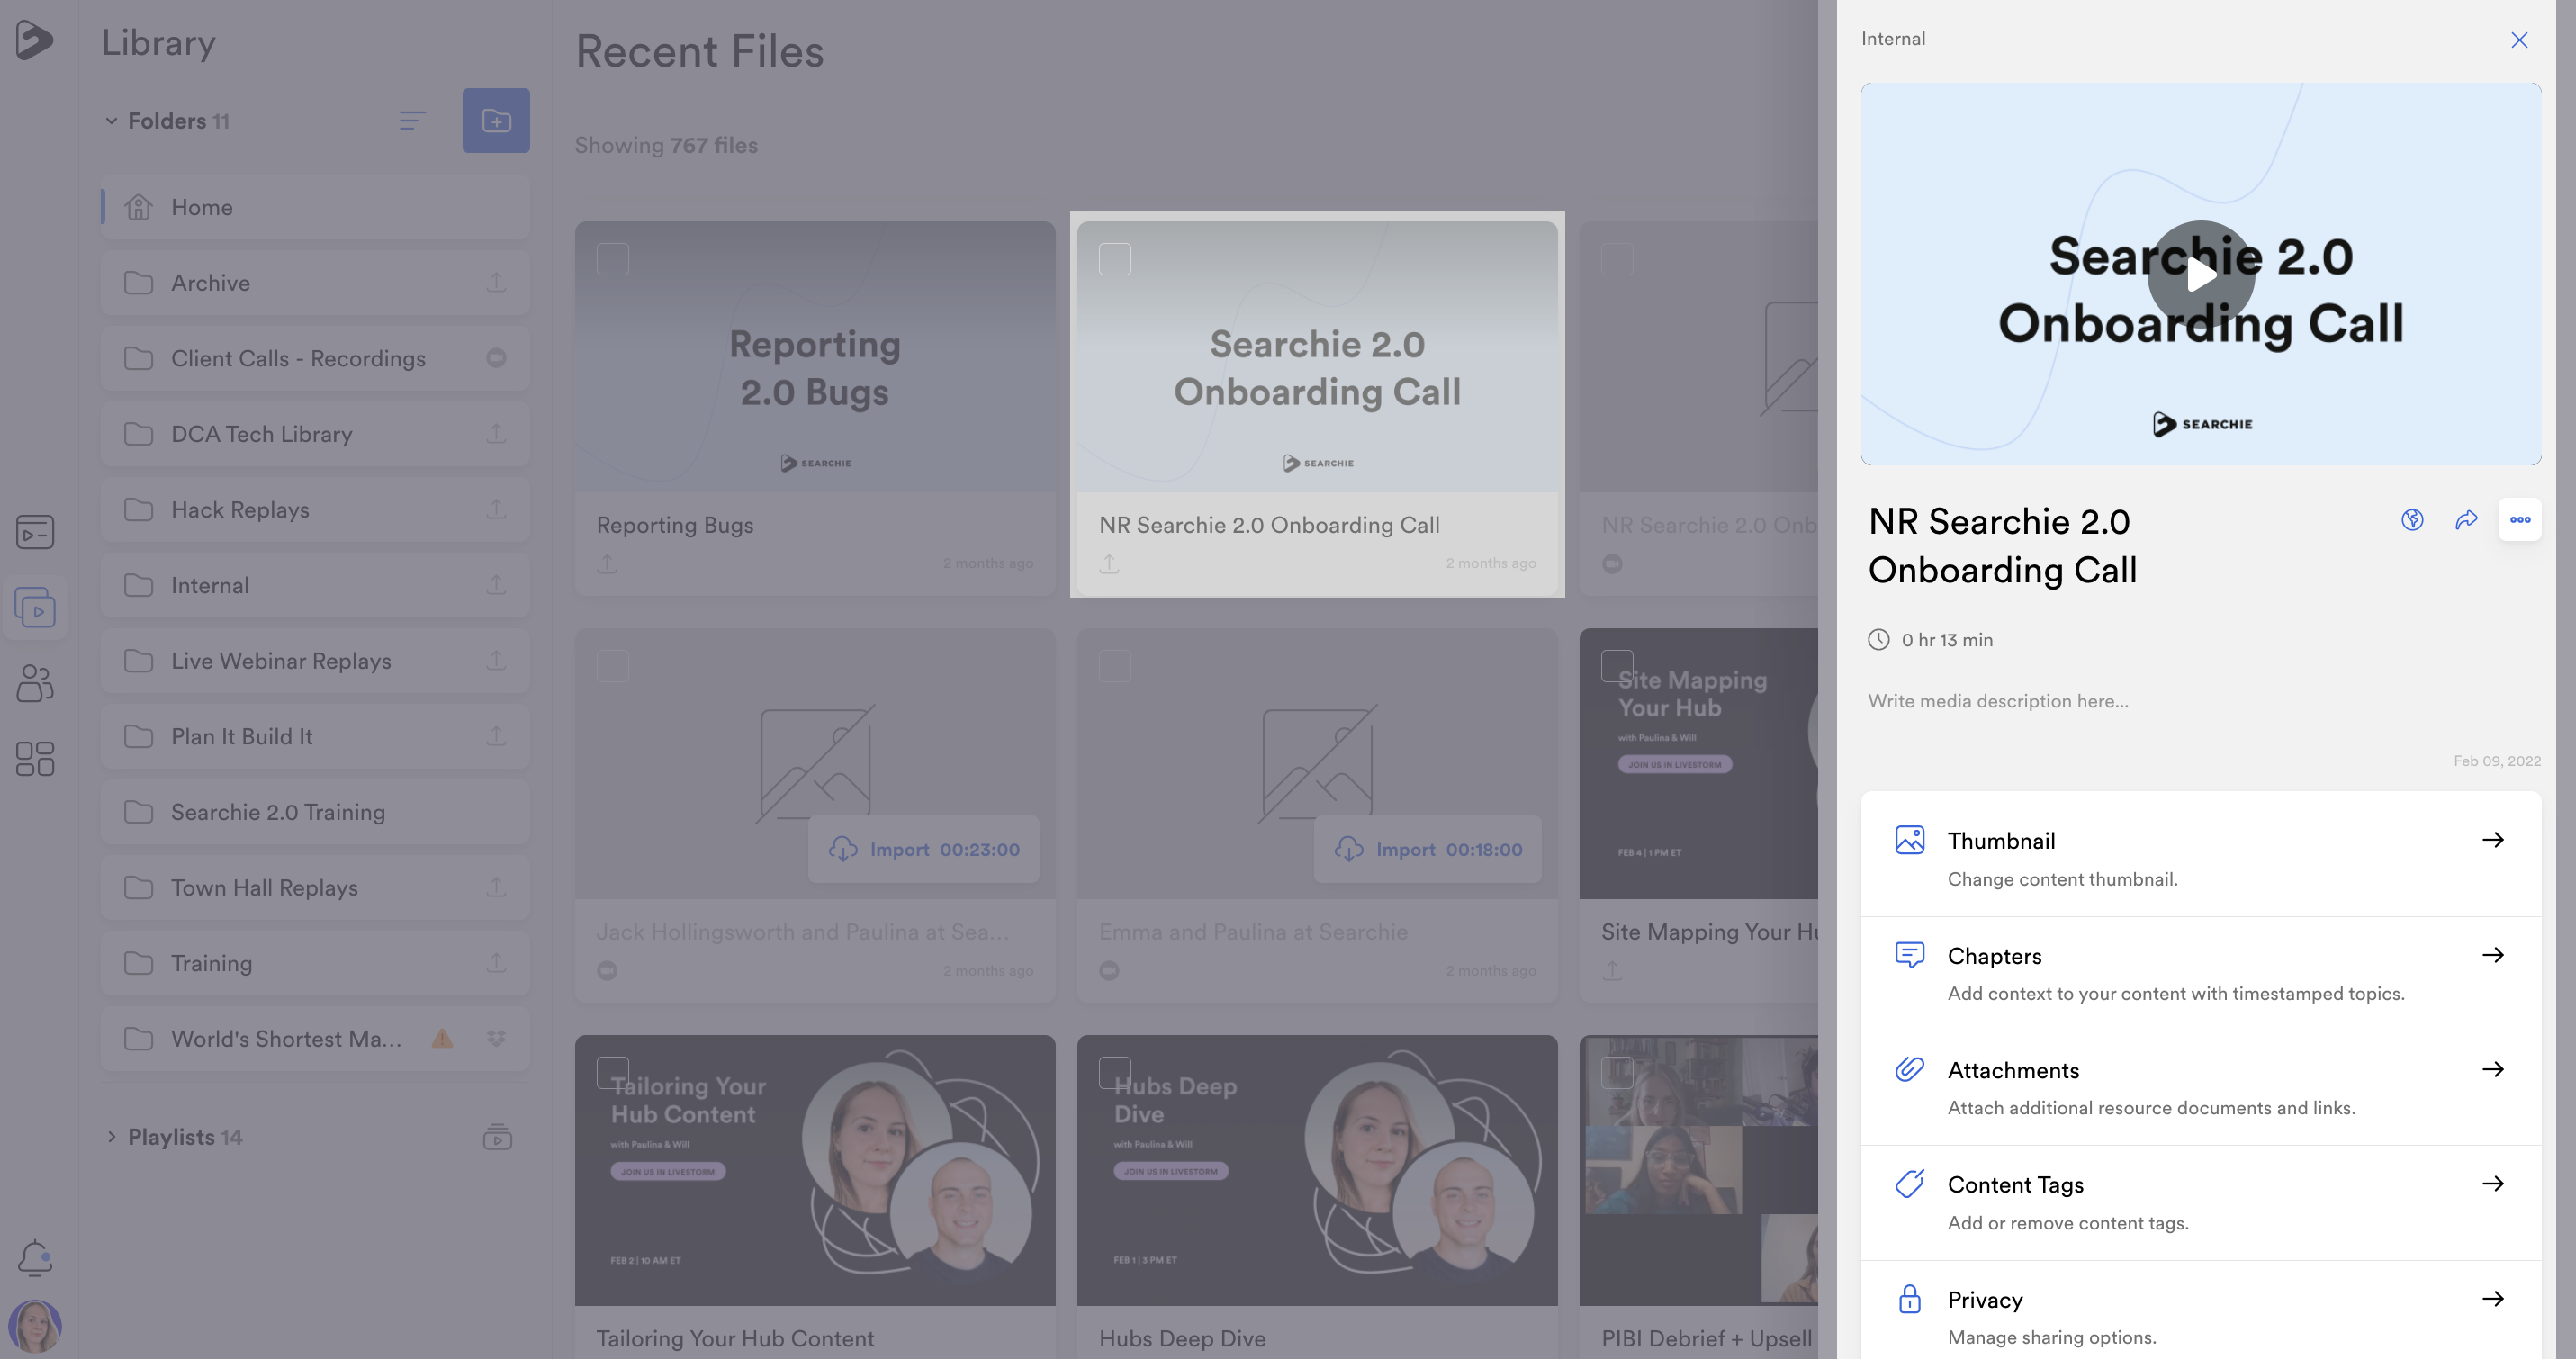Screen dimensions: 2576x1359
Task: Open the Searchie 2.0 Training folder
Action: [x=315, y=811]
